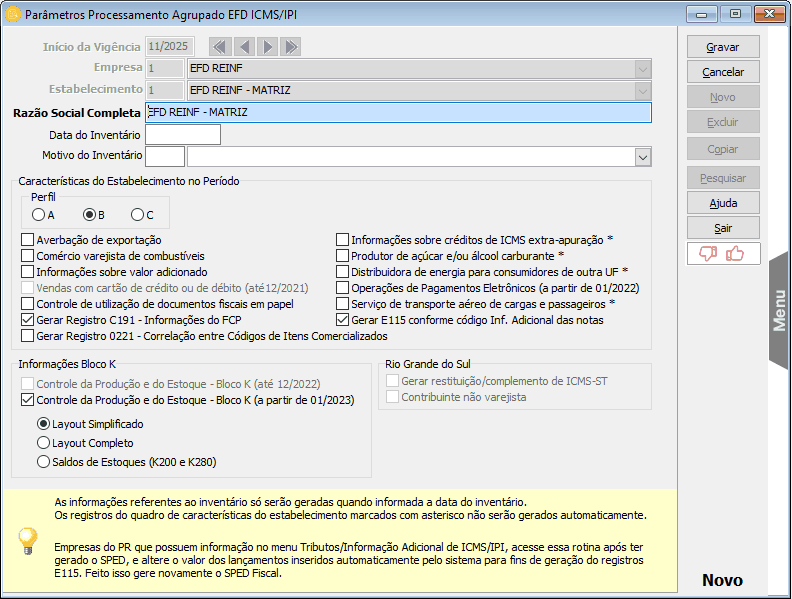Image resolution: width=792 pixels, height=599 pixels.
Task: Uncheck Gerar Registro C191 FCP option
Action: click(x=27, y=320)
